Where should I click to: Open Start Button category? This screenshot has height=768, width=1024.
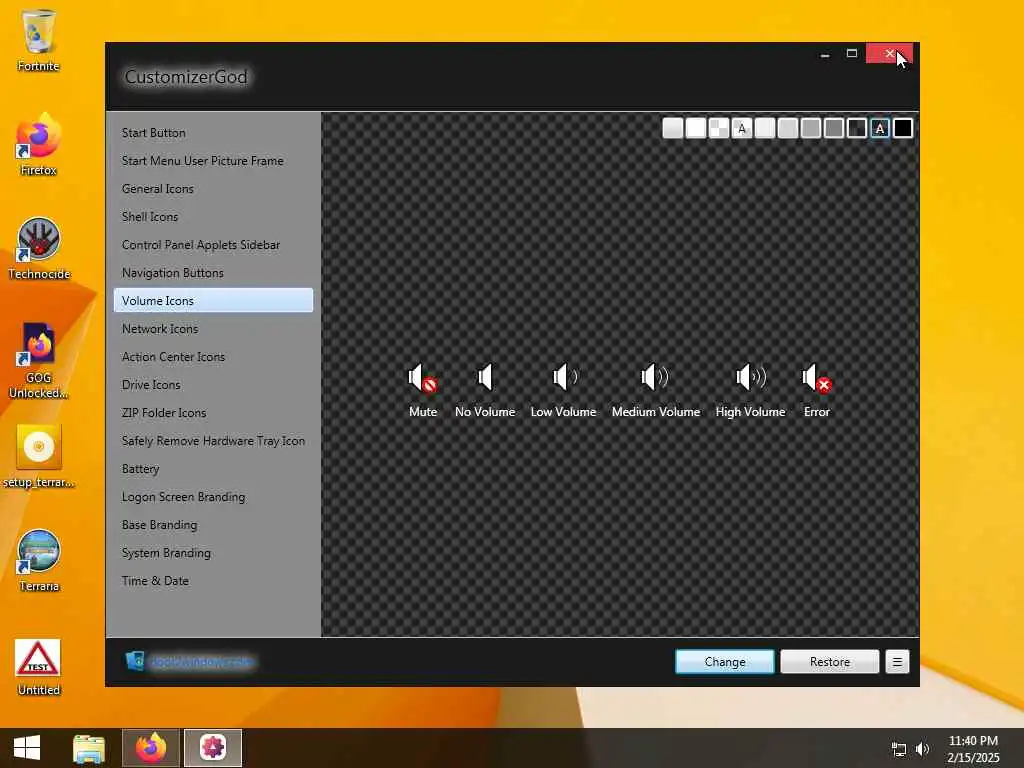(213, 133)
